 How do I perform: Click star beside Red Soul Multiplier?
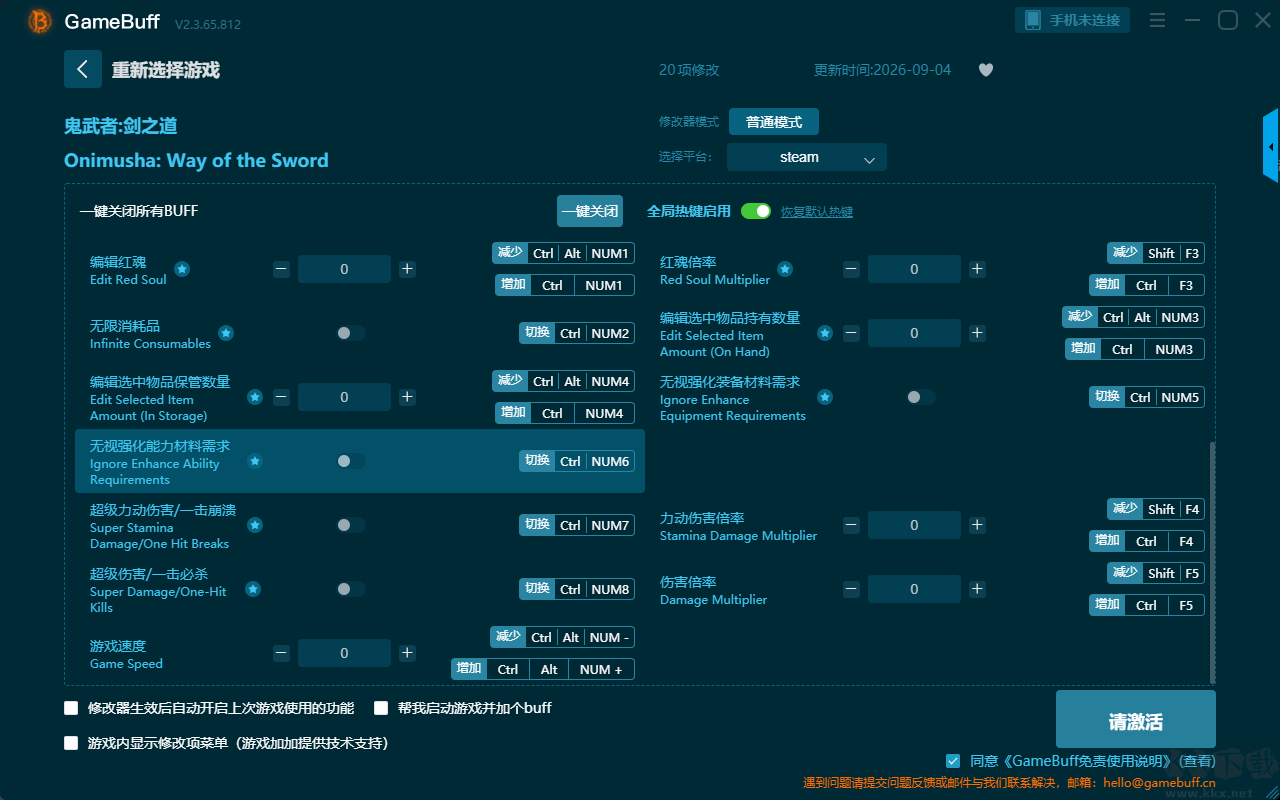pyautogui.click(x=785, y=269)
